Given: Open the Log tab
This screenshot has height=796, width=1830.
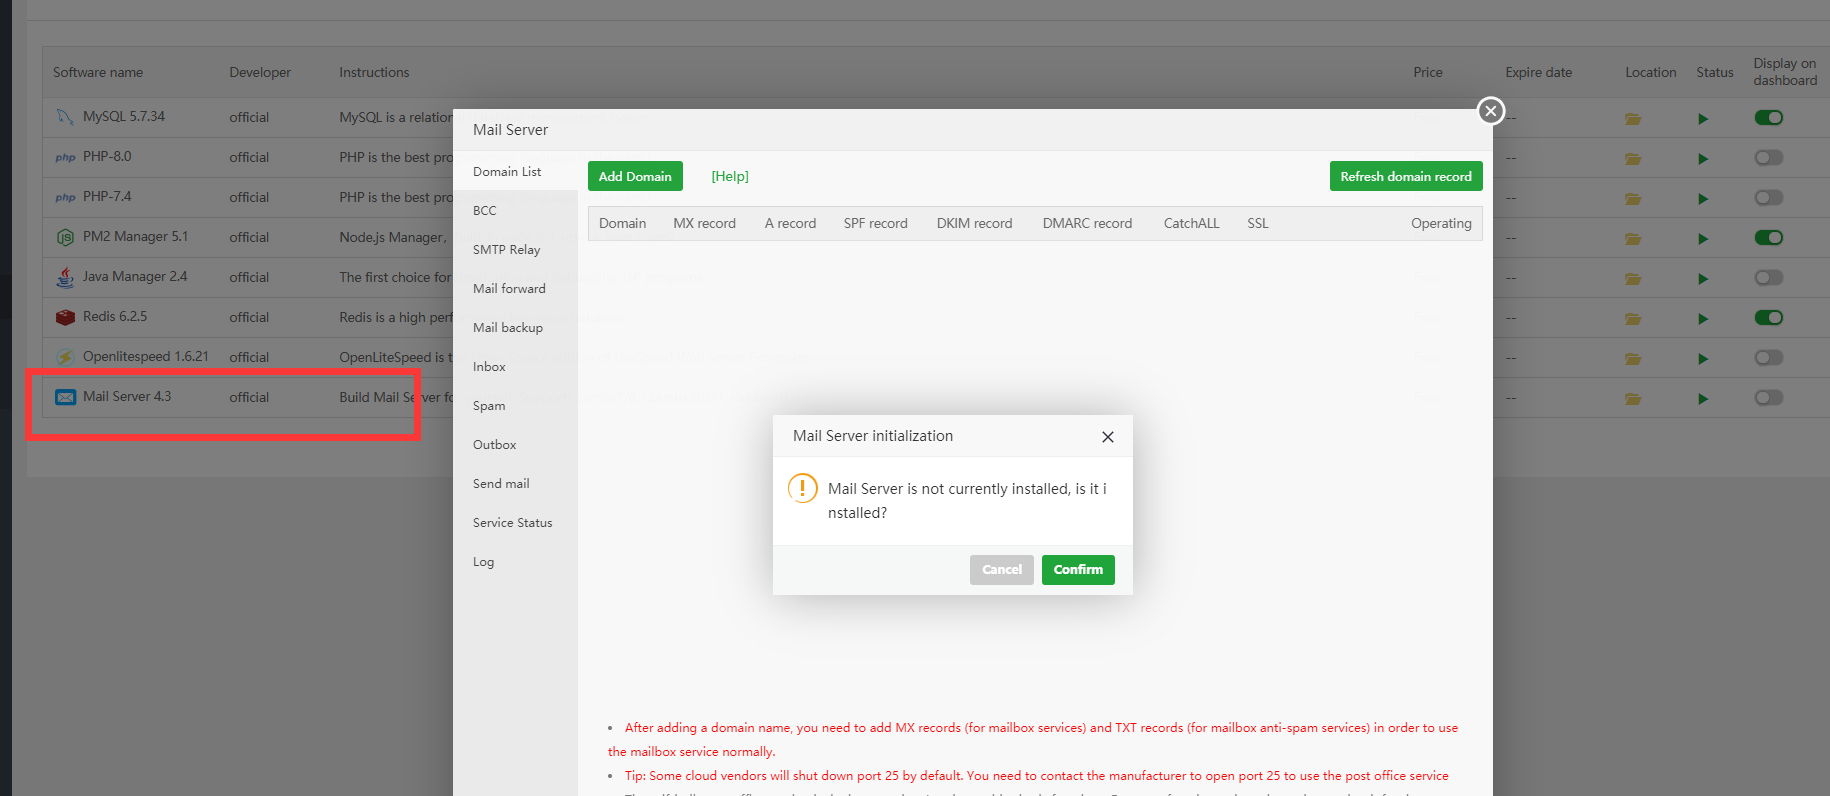Looking at the screenshot, I should coord(515,561).
